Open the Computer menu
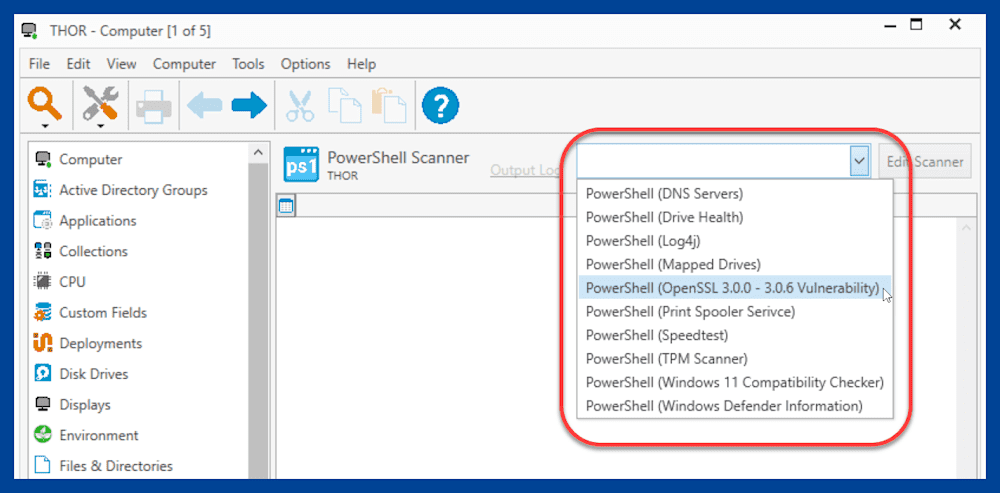The image size is (1000, 493). (184, 64)
